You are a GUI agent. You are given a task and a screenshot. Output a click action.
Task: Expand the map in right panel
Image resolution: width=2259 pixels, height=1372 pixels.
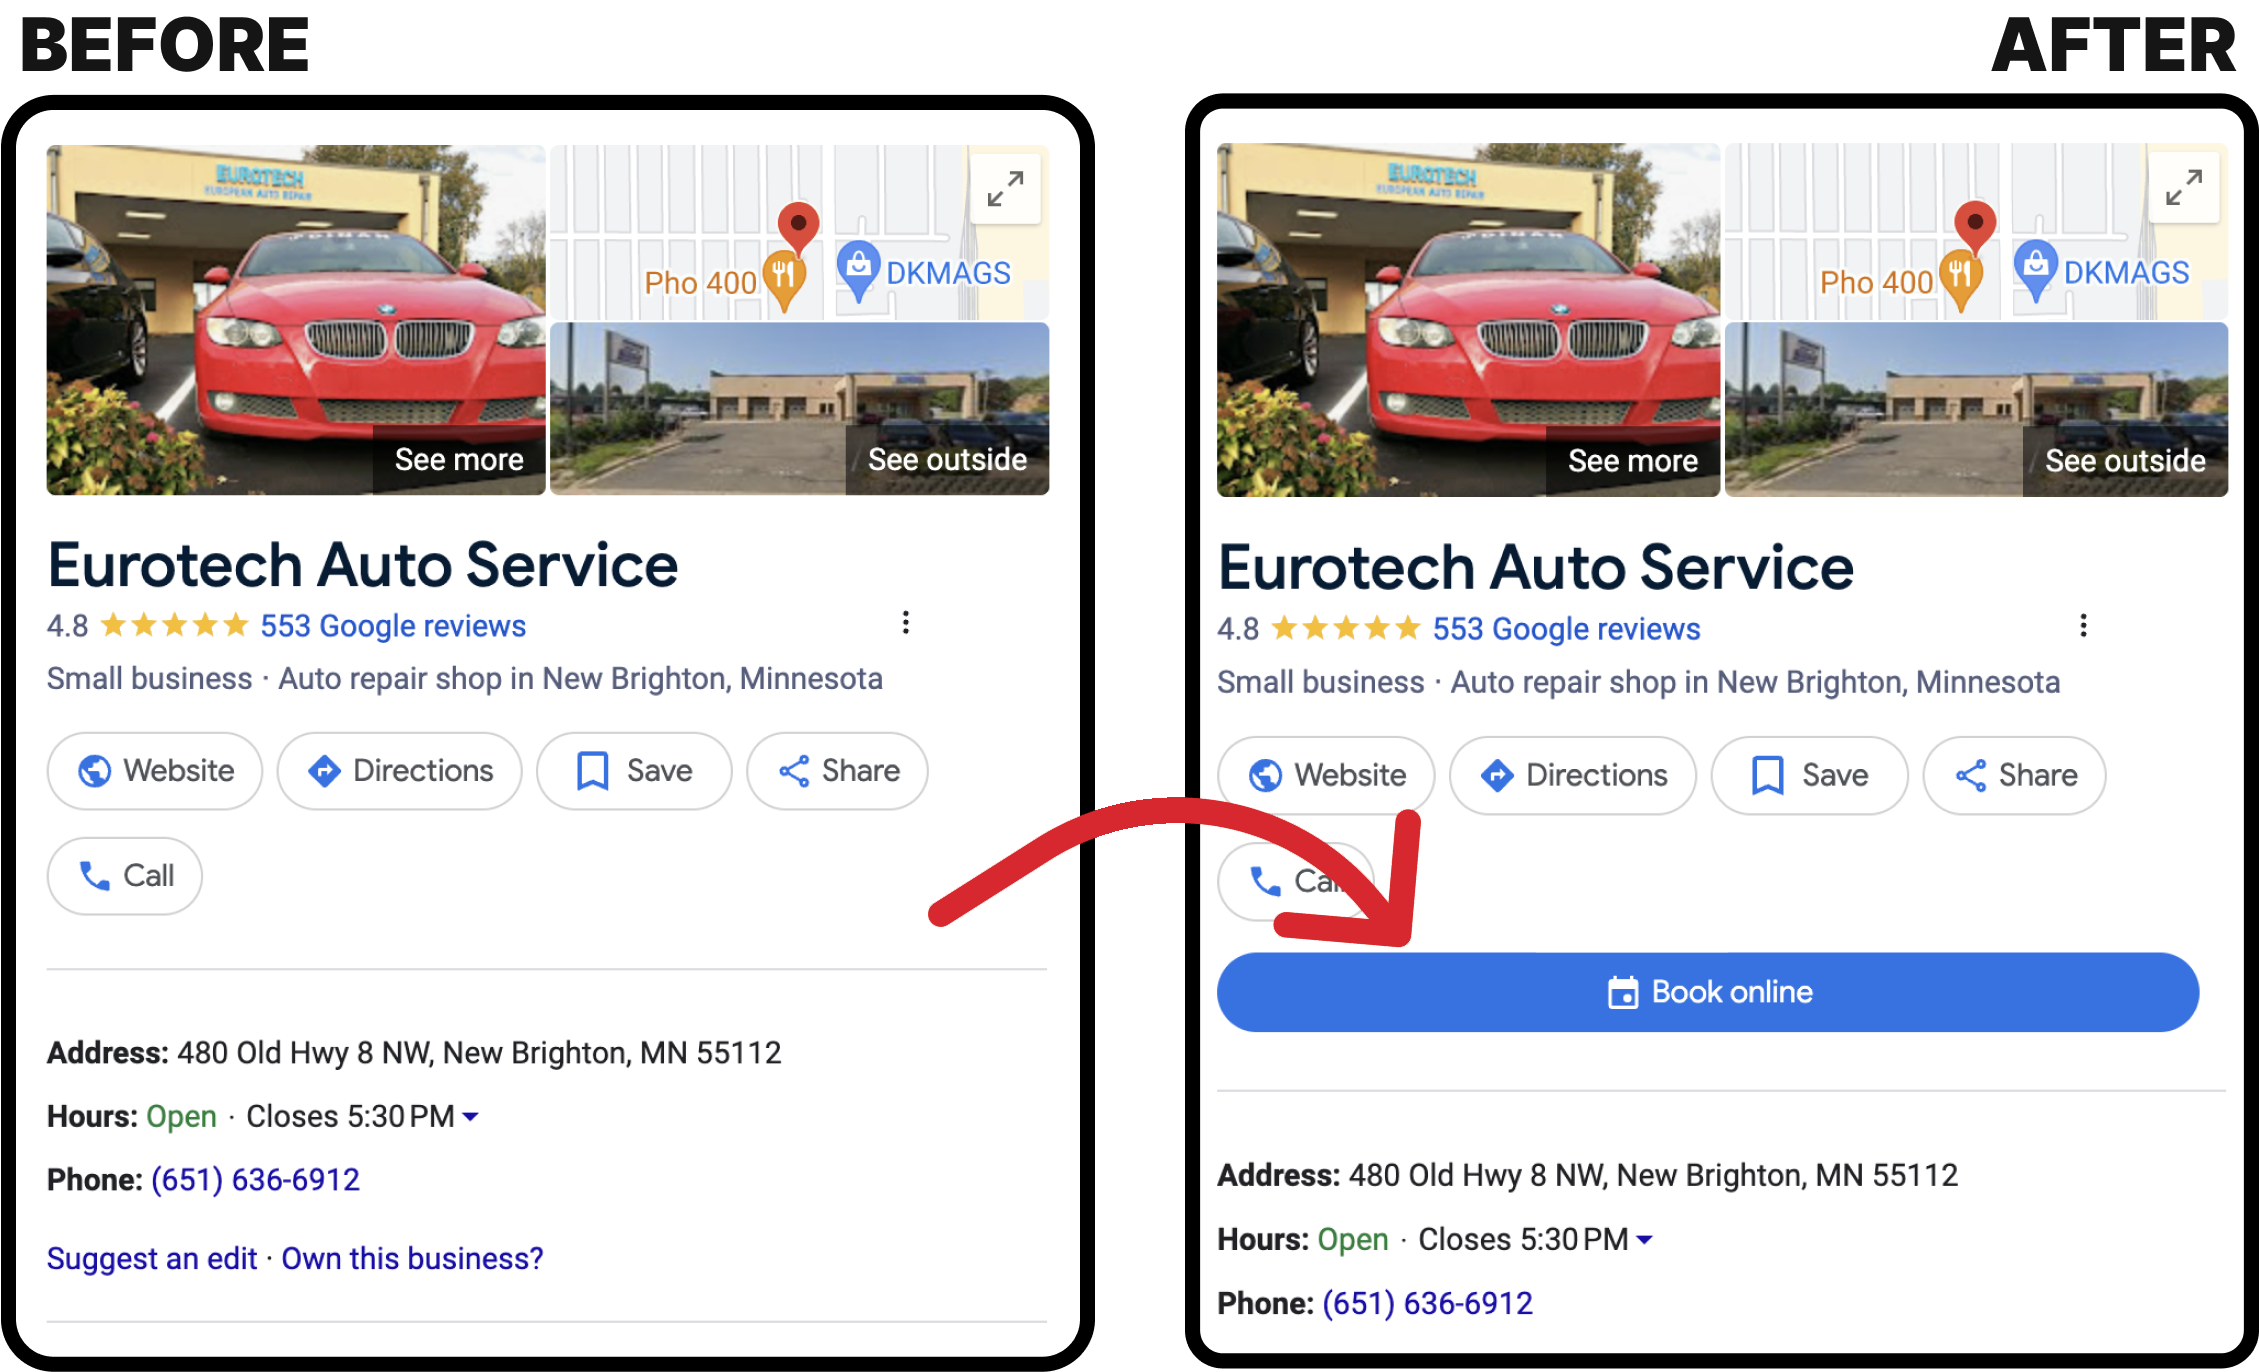point(2183,187)
